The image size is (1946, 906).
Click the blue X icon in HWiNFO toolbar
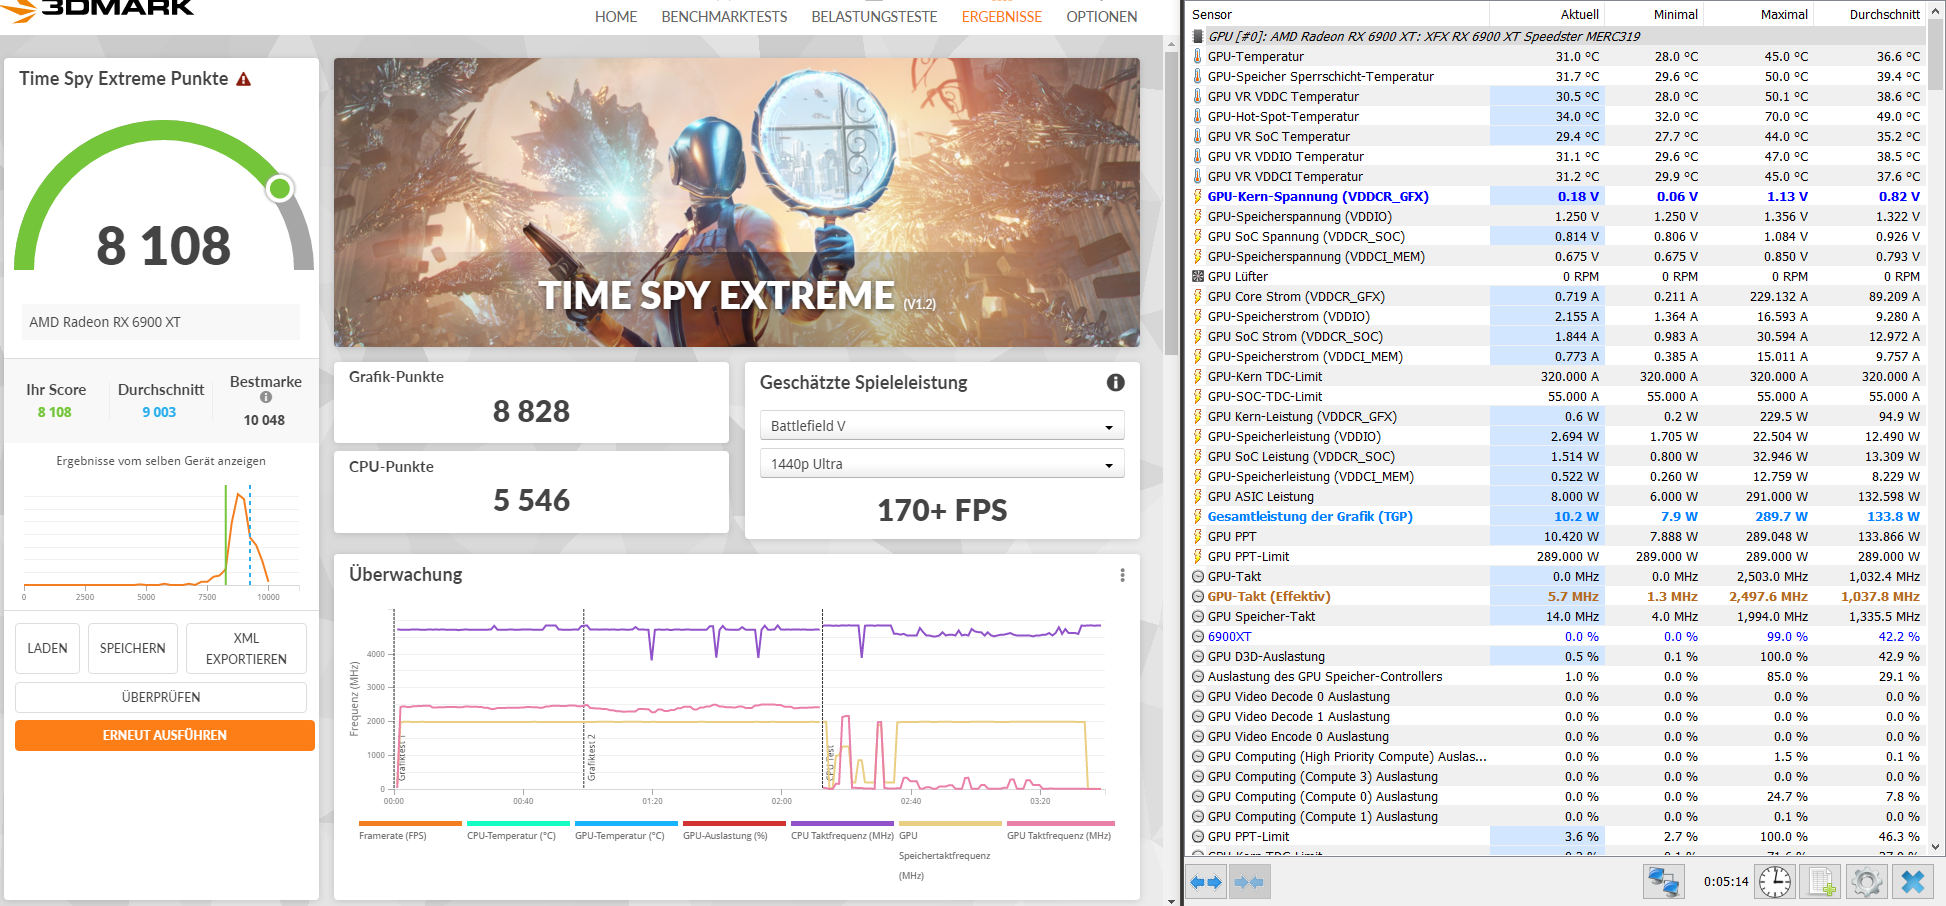pyautogui.click(x=1912, y=881)
